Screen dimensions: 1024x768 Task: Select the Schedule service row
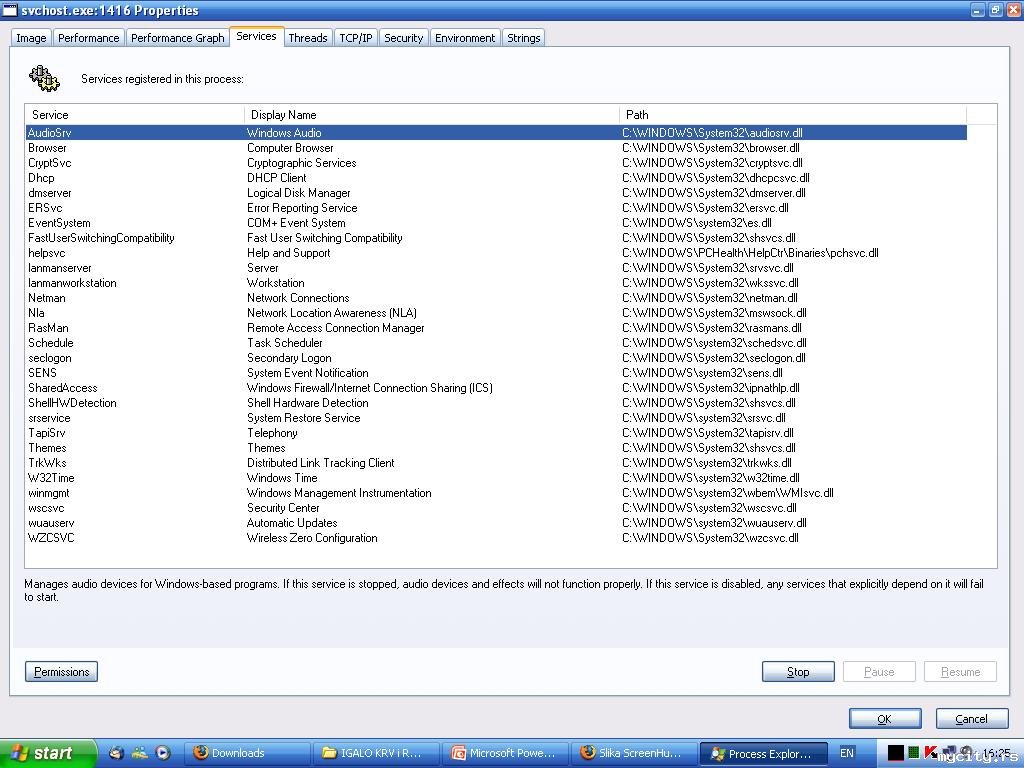point(496,343)
